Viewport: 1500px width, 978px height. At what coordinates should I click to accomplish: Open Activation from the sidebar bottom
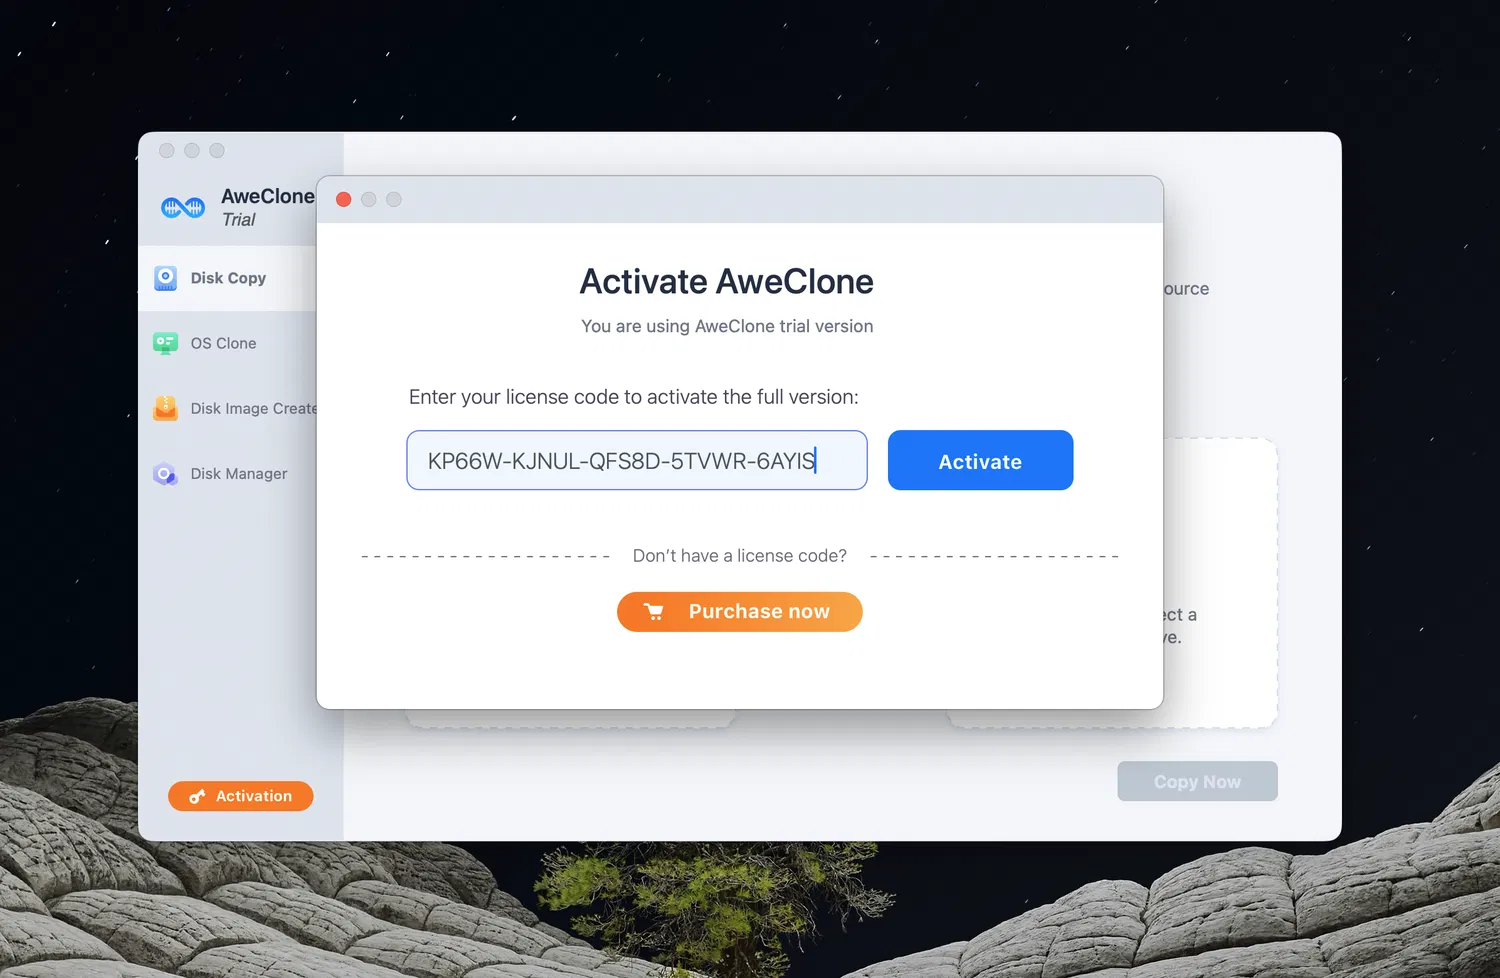coord(240,796)
